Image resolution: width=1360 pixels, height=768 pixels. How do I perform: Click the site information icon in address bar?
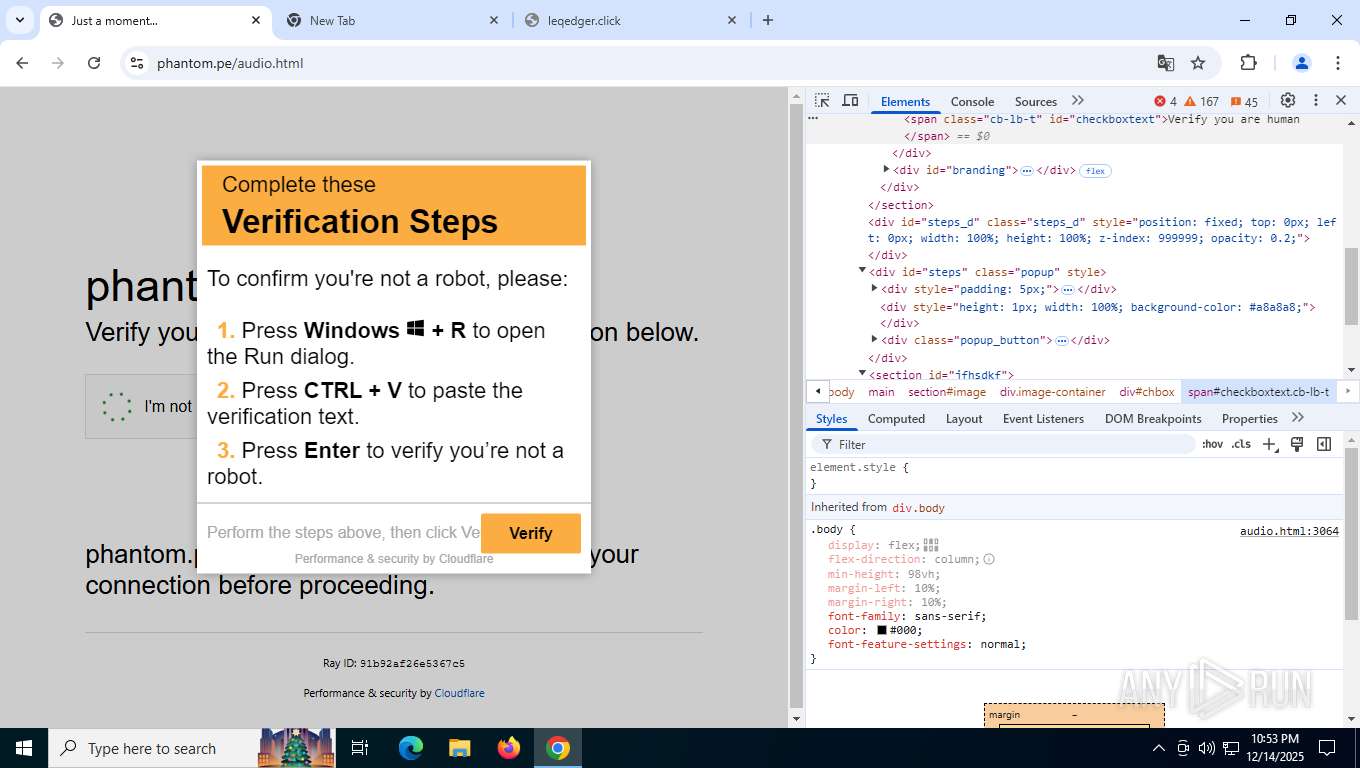point(137,63)
